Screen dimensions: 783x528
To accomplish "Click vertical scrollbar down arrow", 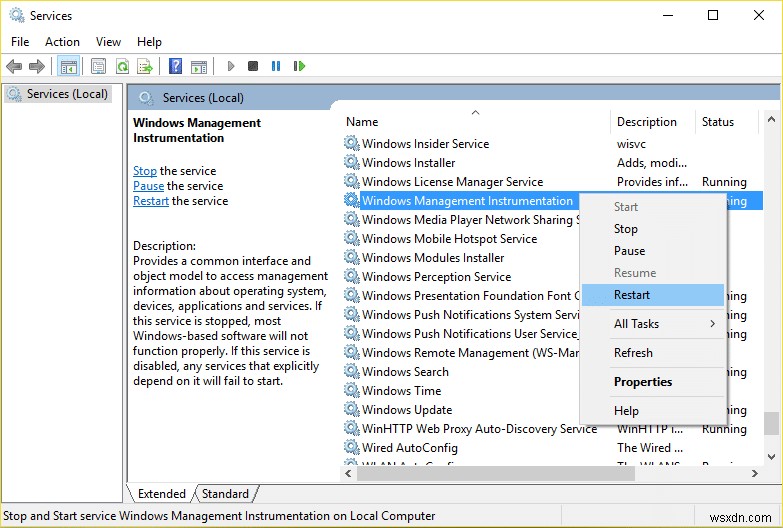I will [x=771, y=457].
